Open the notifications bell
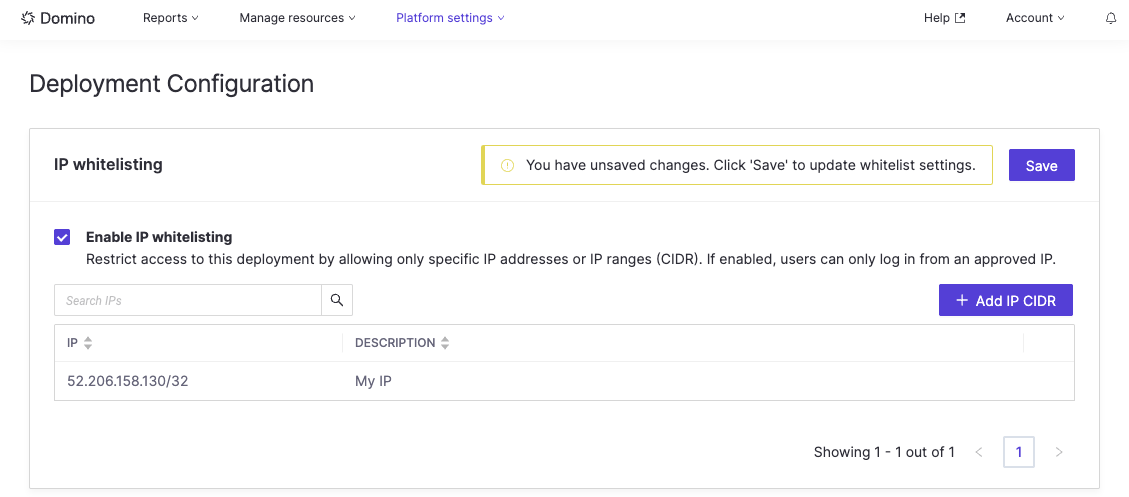This screenshot has height=497, width=1129. pos(1111,19)
